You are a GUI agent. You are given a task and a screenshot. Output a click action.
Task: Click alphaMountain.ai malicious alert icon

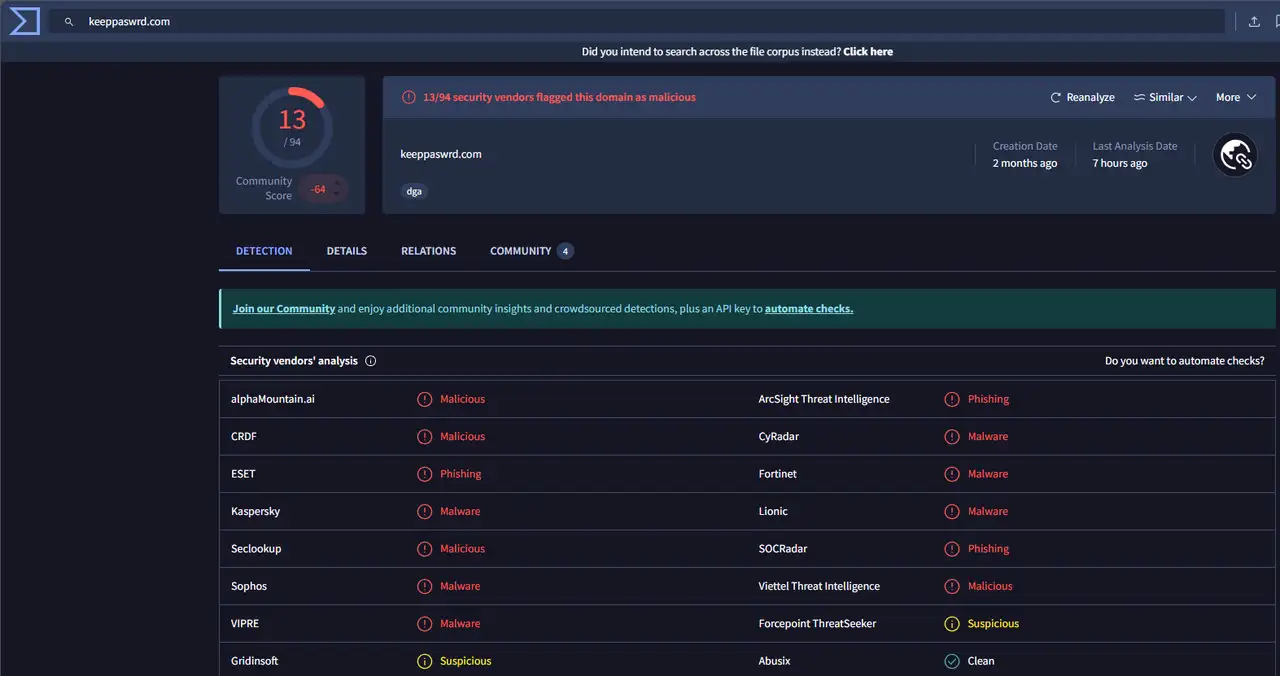click(x=425, y=399)
